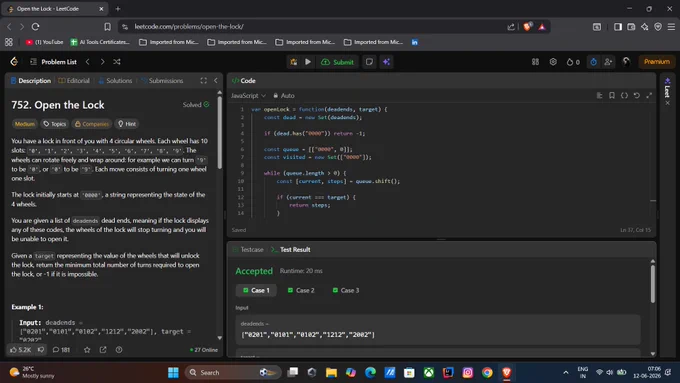Viewport: 680px width, 383px height.
Task: Open File Explorer from taskbar
Action: point(331,373)
